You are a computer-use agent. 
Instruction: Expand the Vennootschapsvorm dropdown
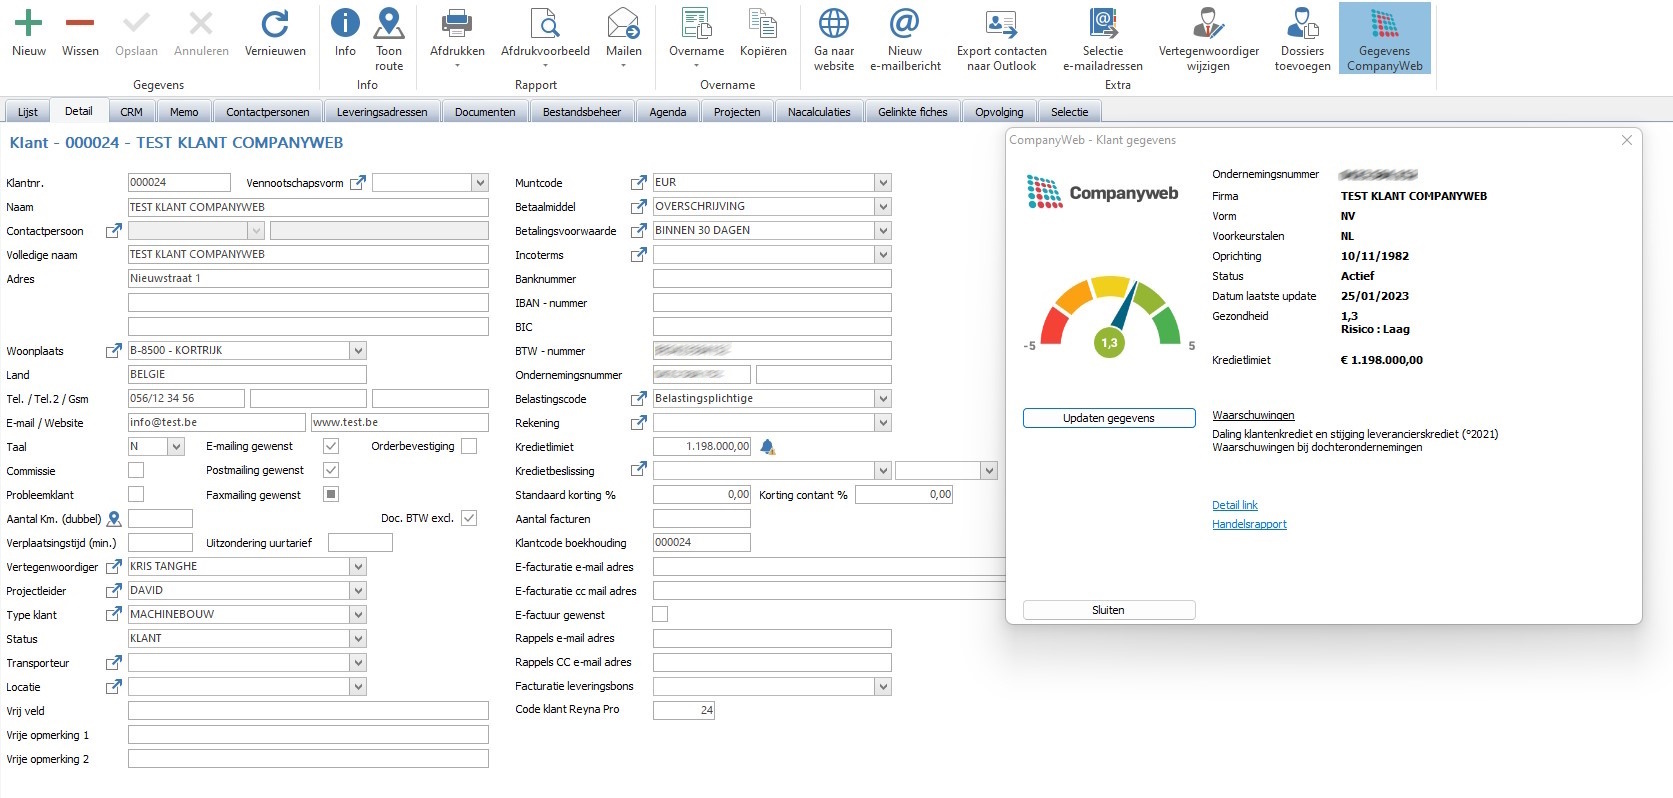click(x=480, y=183)
